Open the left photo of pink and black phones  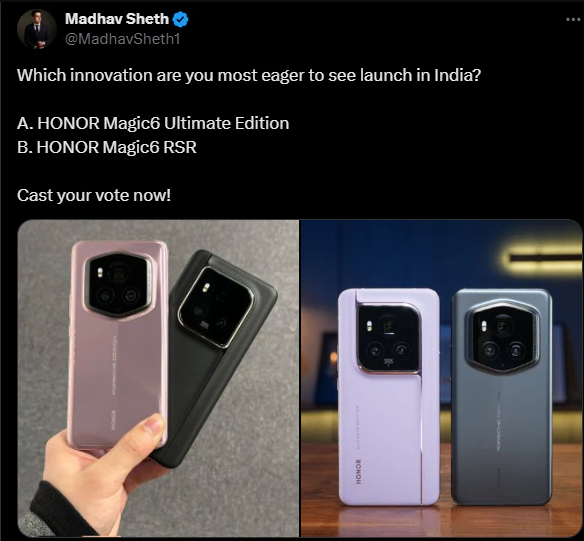coord(158,378)
